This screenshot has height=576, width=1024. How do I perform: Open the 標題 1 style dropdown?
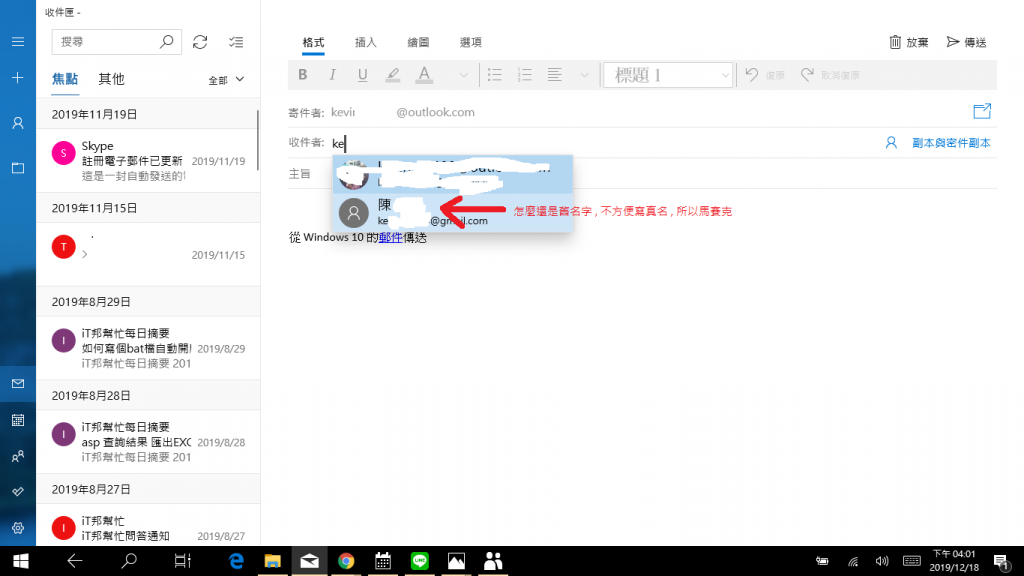[x=667, y=75]
